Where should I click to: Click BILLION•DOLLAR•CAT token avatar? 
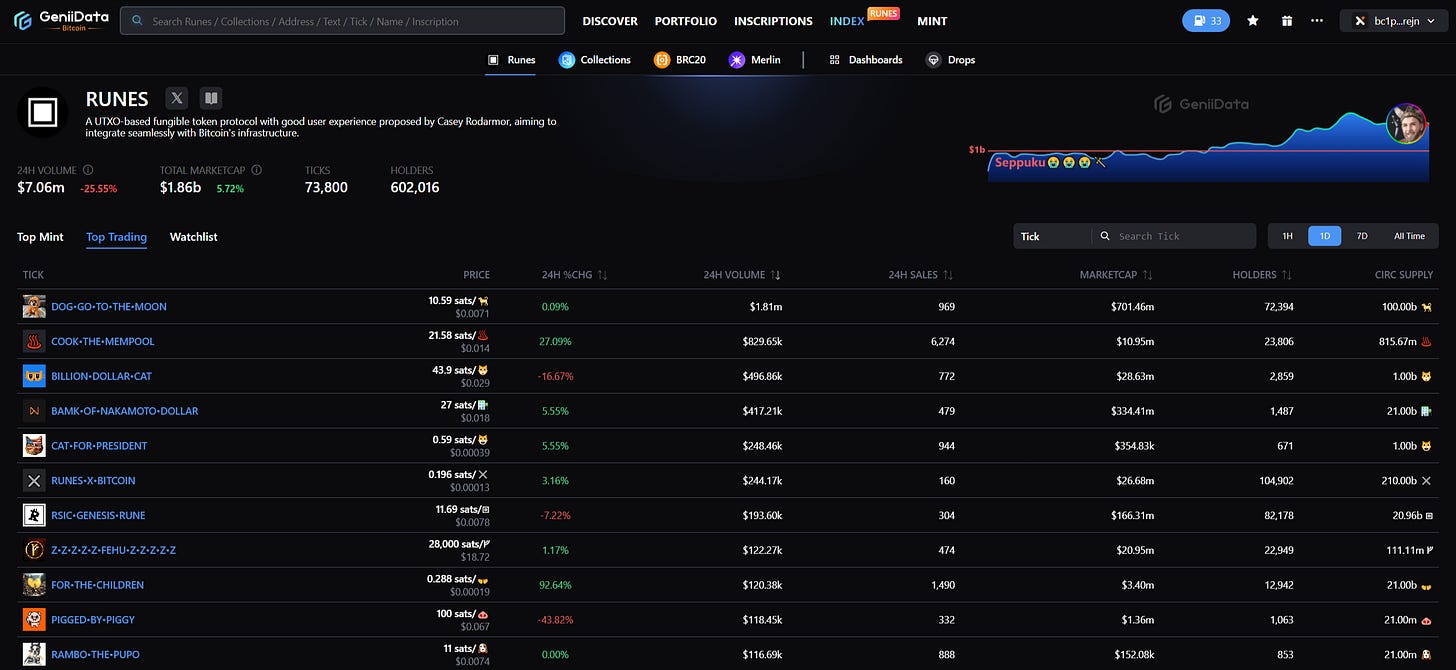click(34, 376)
